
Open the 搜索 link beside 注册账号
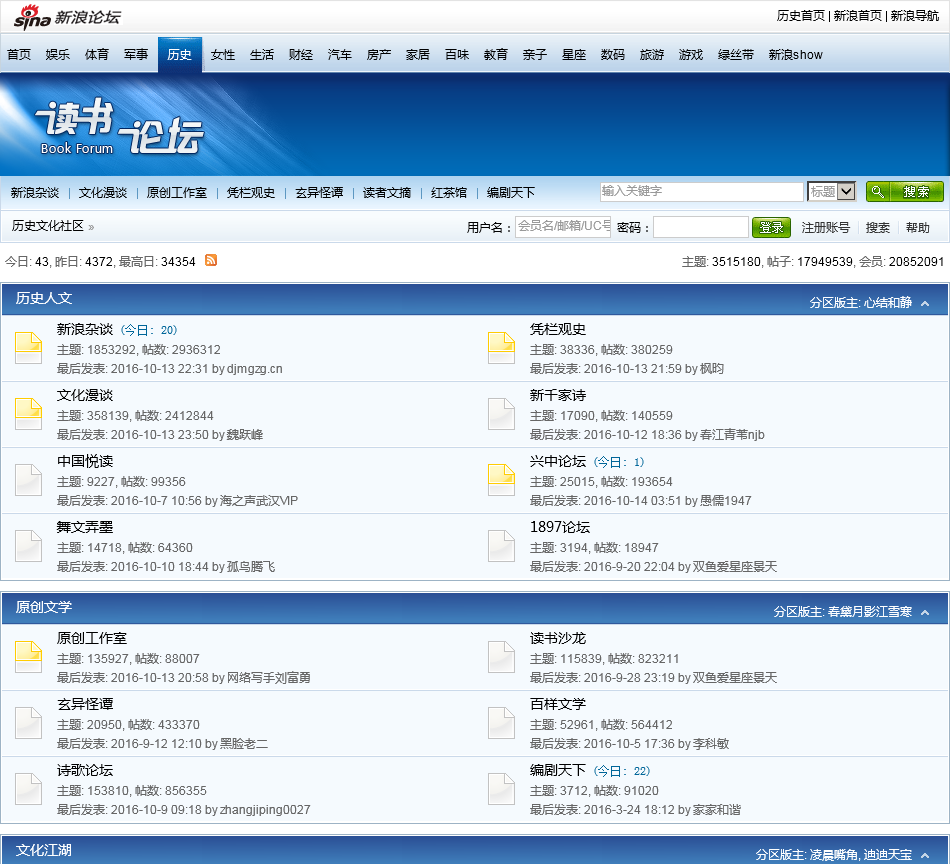877,227
